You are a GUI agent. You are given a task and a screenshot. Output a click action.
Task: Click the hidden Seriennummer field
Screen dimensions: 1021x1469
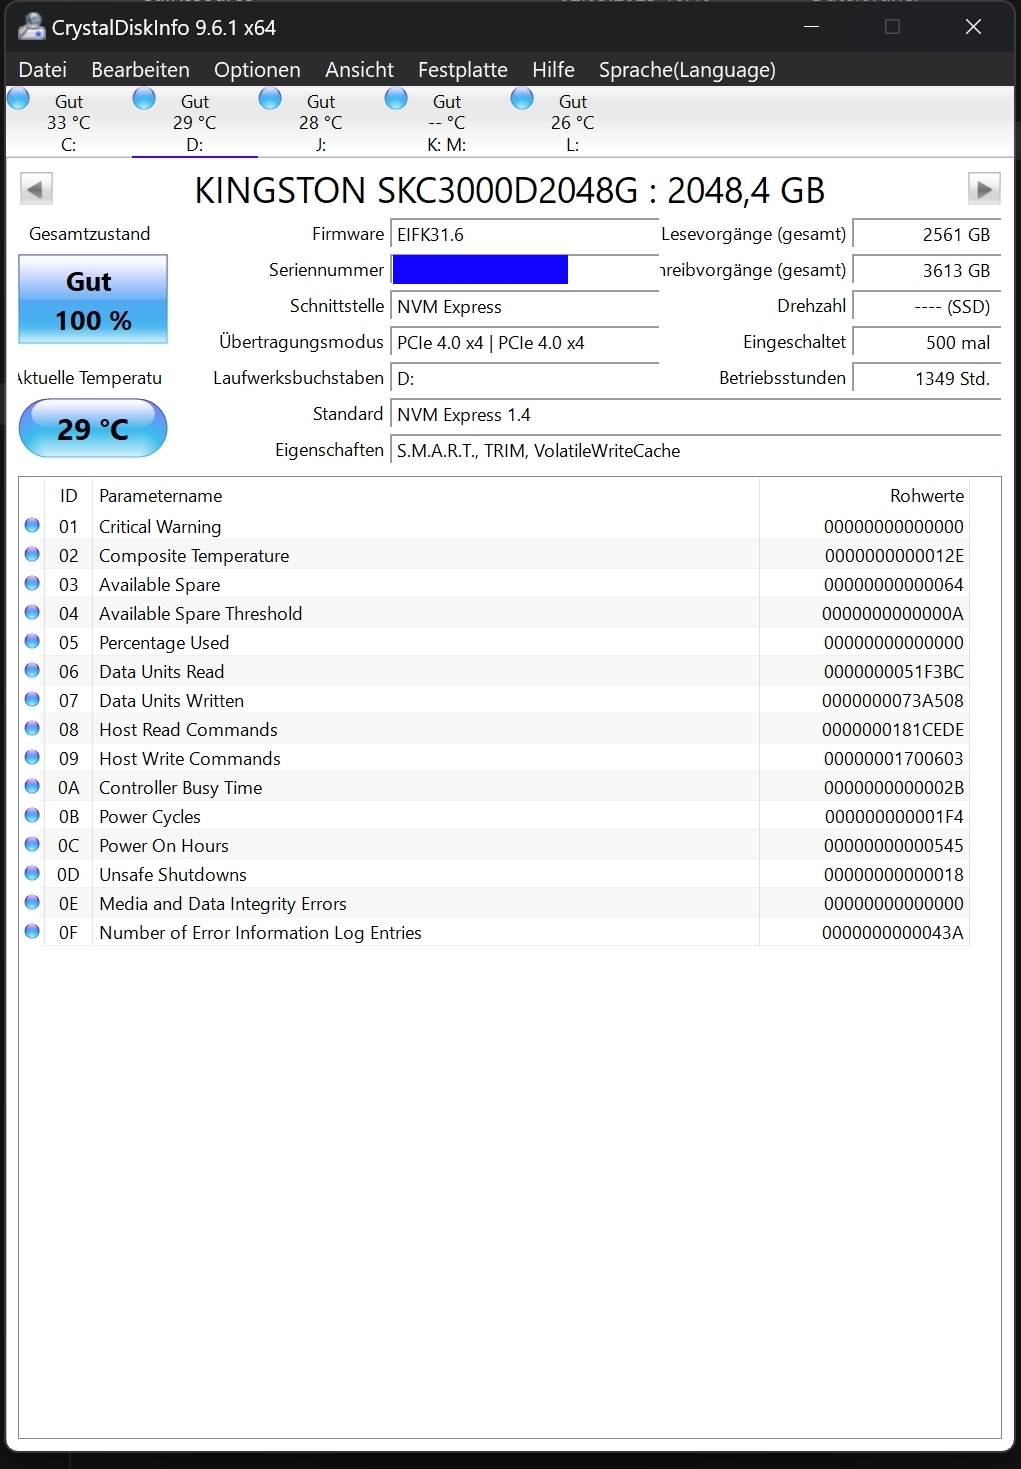point(524,270)
